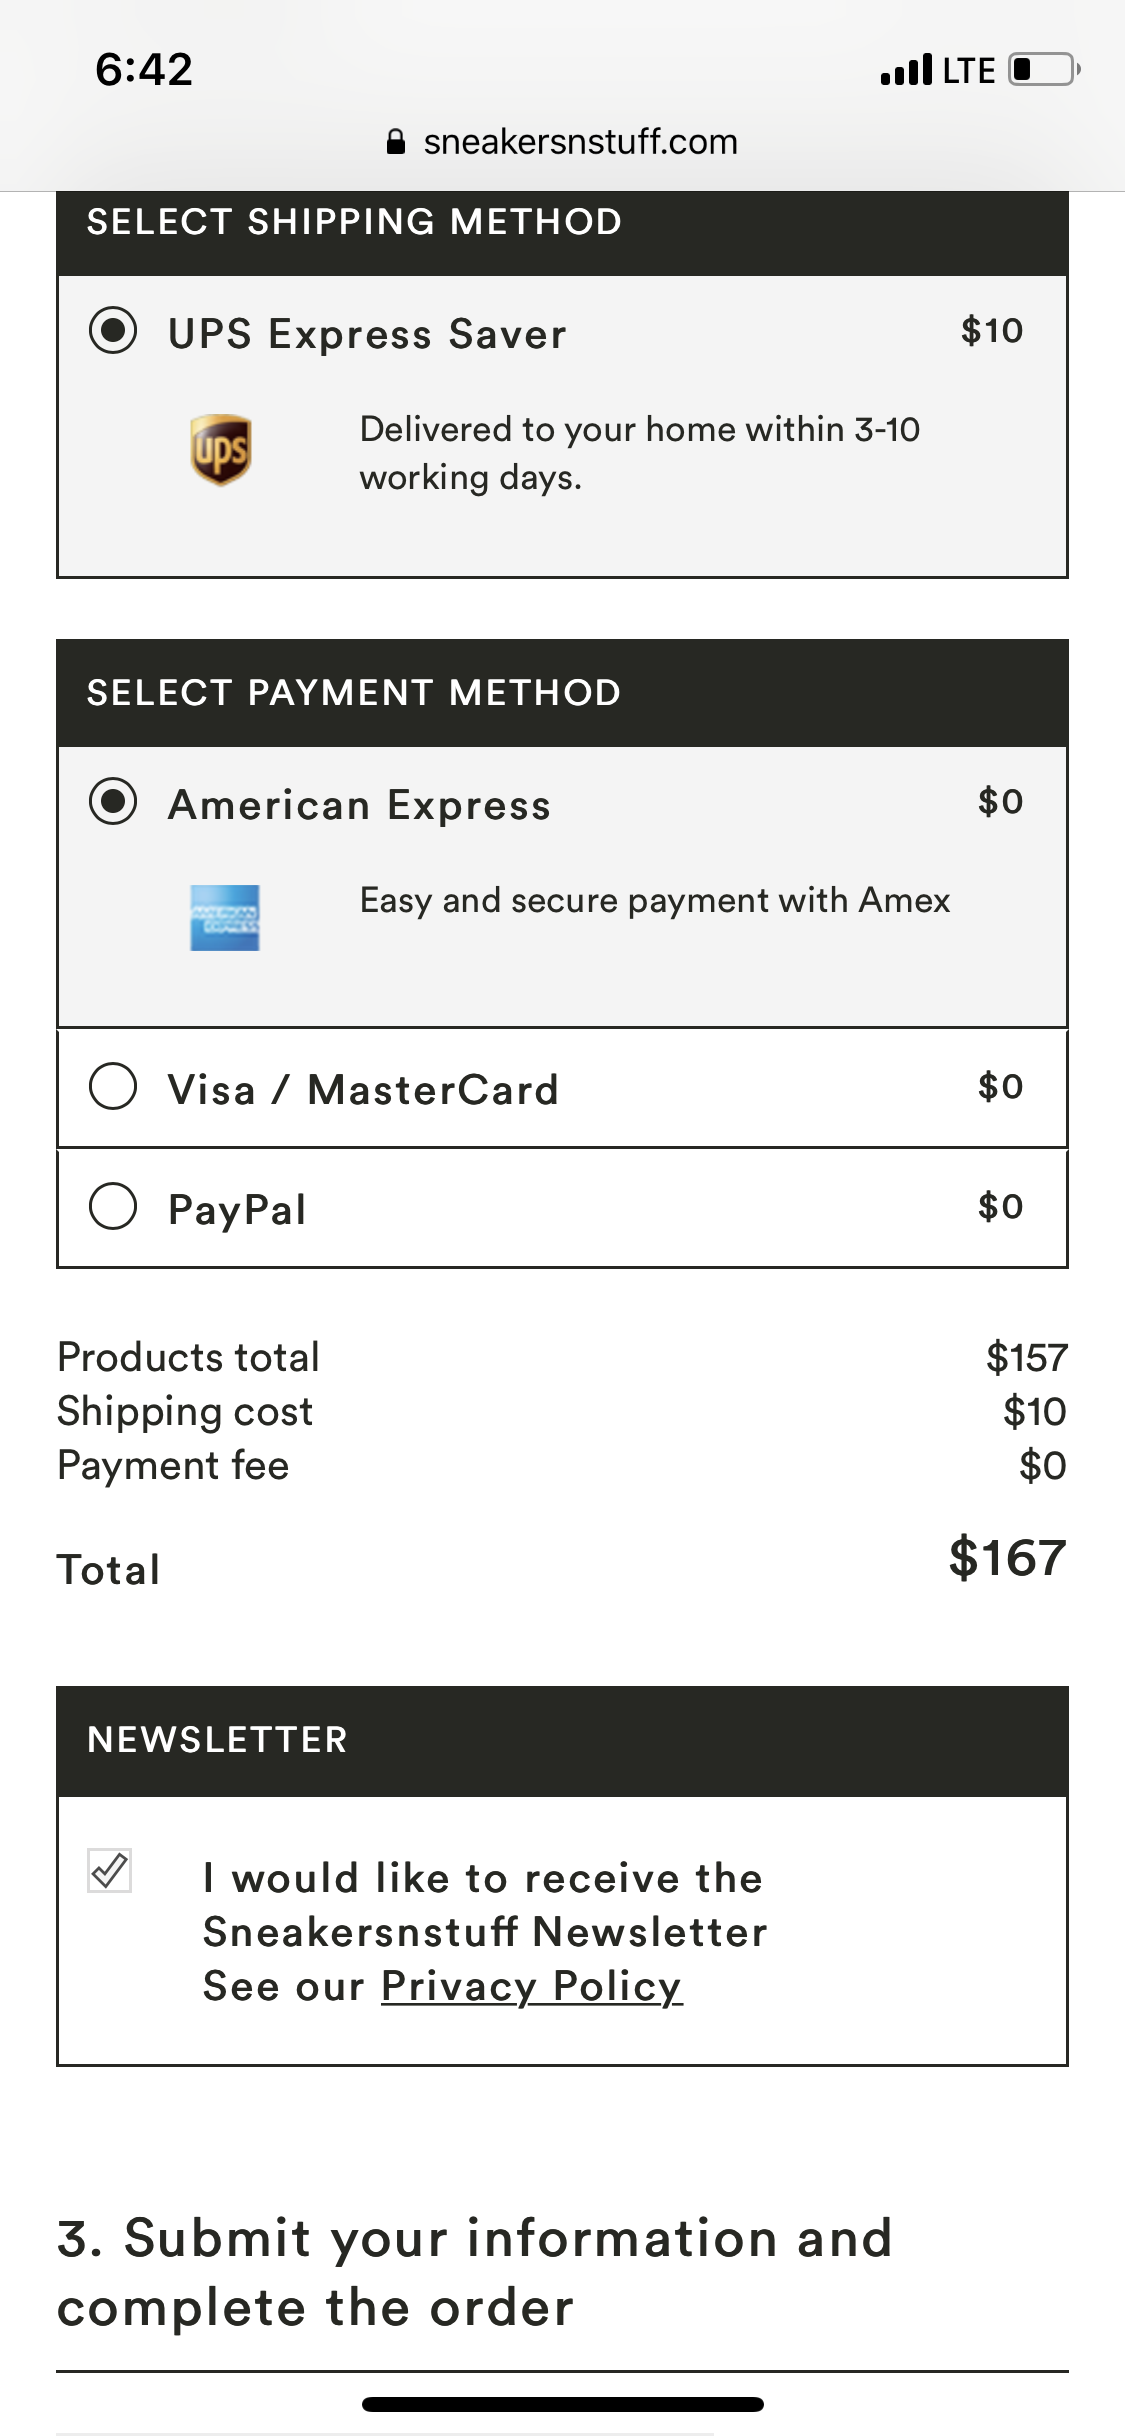Screen dimensions: 1125x2436
Task: Tap the cellular signal bars icon
Action: coord(906,70)
